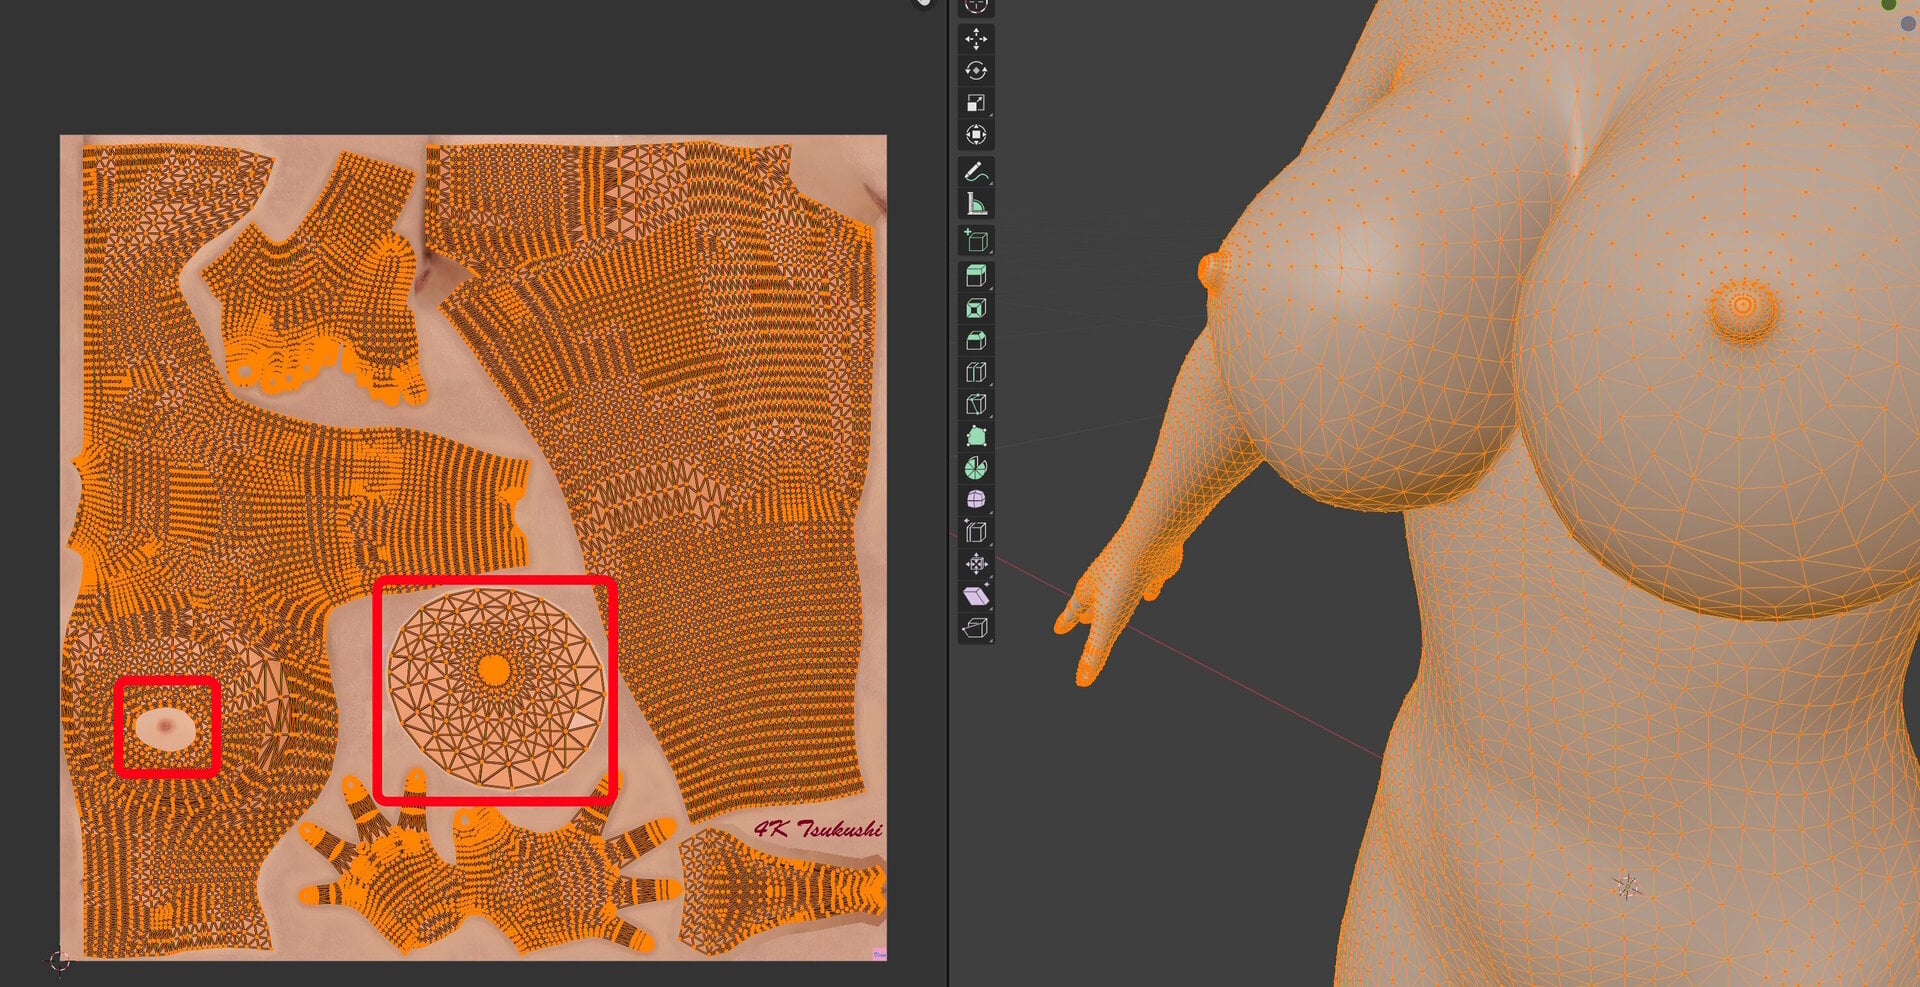Activate the Spin tool
Screen dimensions: 1920x987
pos(976,469)
